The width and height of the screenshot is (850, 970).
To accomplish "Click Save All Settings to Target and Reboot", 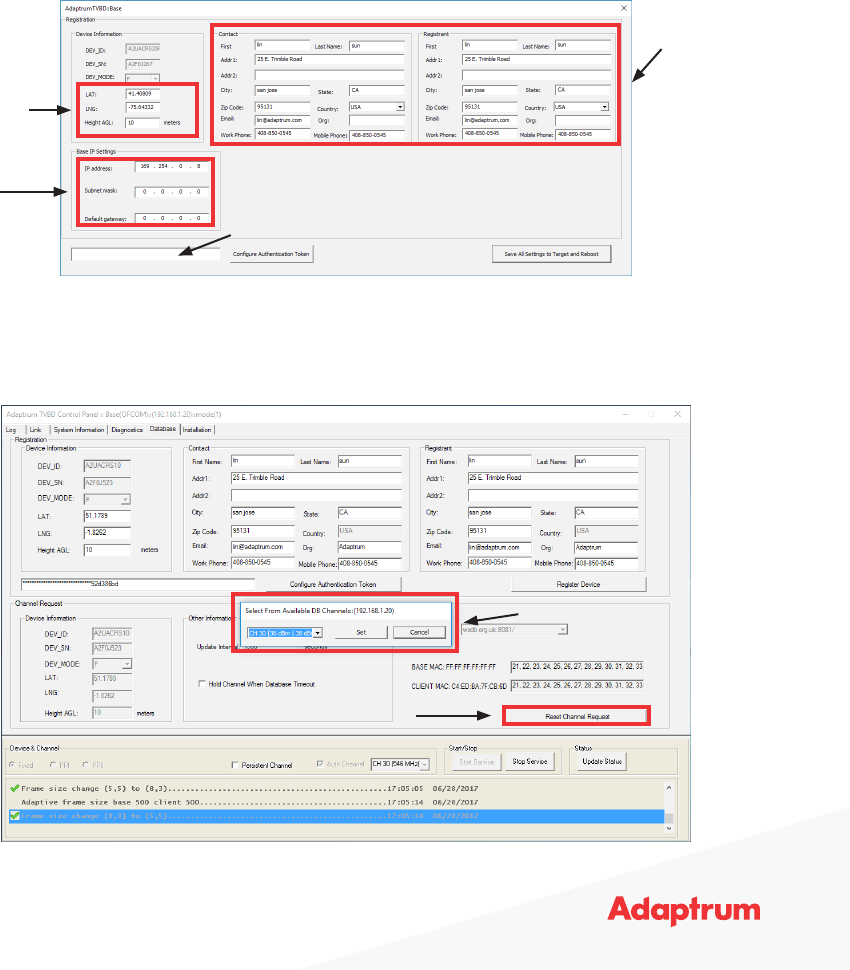I will pos(551,254).
